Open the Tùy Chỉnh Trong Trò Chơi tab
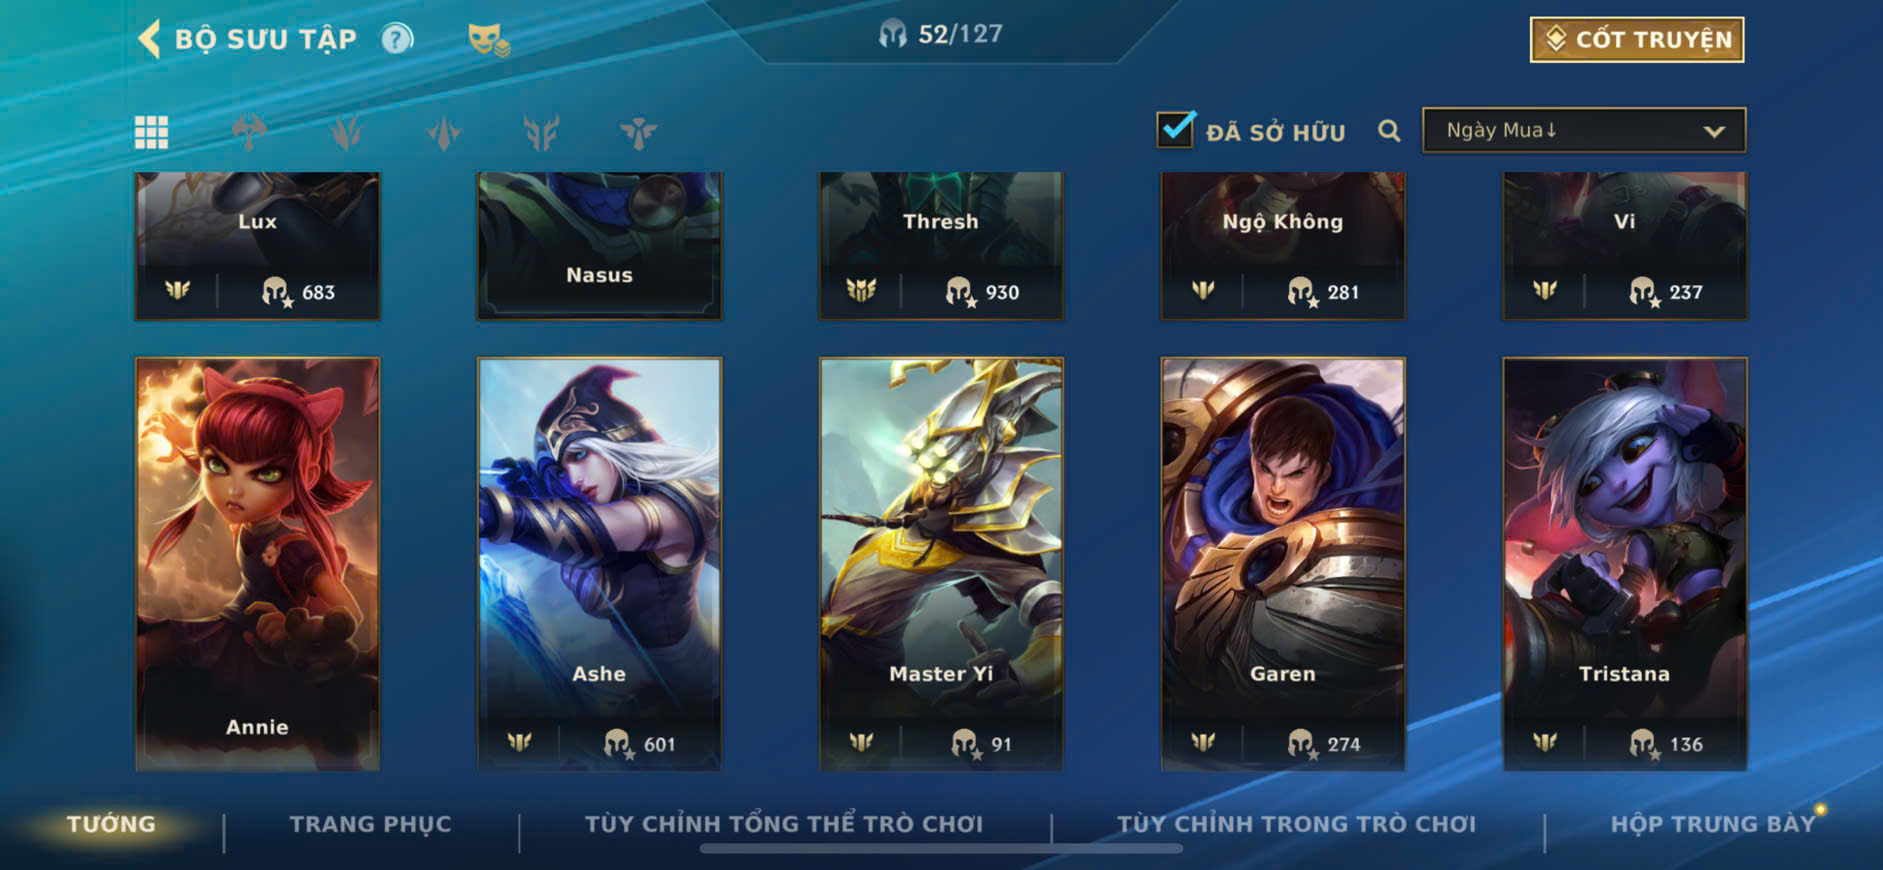Image resolution: width=1883 pixels, height=870 pixels. click(1296, 824)
